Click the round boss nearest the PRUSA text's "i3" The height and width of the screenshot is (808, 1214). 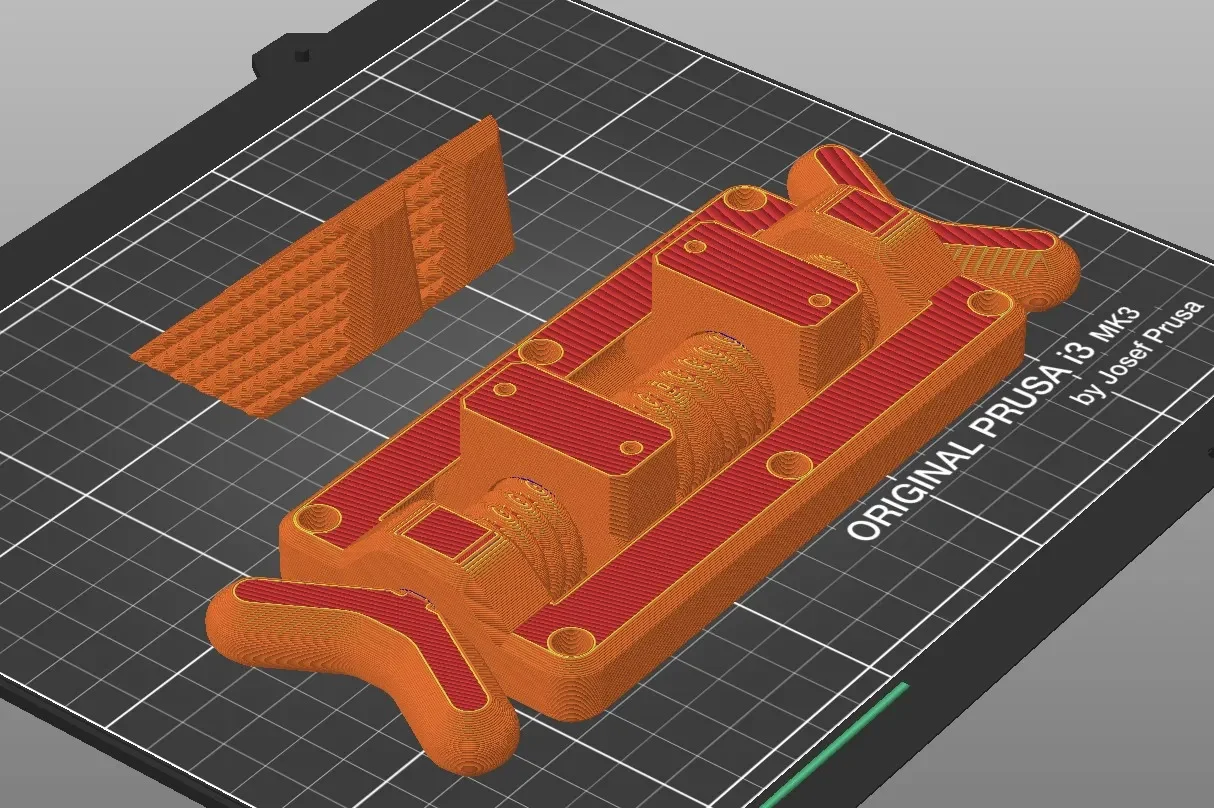click(996, 303)
